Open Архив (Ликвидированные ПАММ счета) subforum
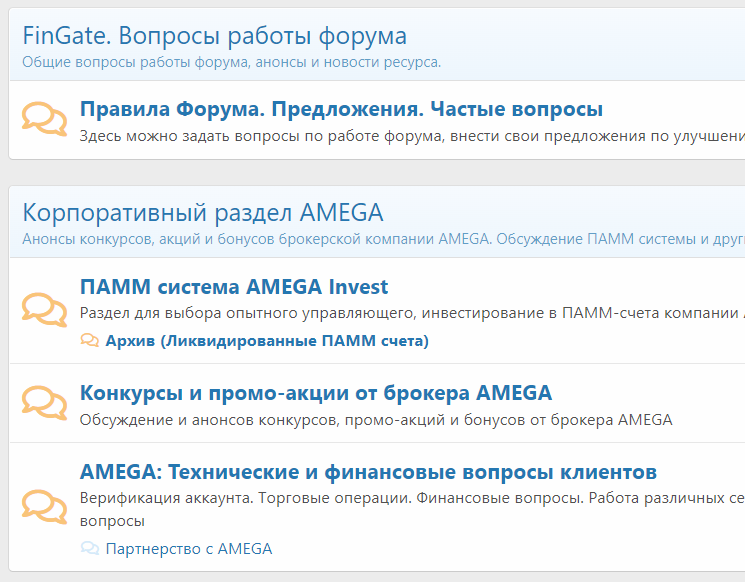This screenshot has height=582, width=745. coord(267,341)
